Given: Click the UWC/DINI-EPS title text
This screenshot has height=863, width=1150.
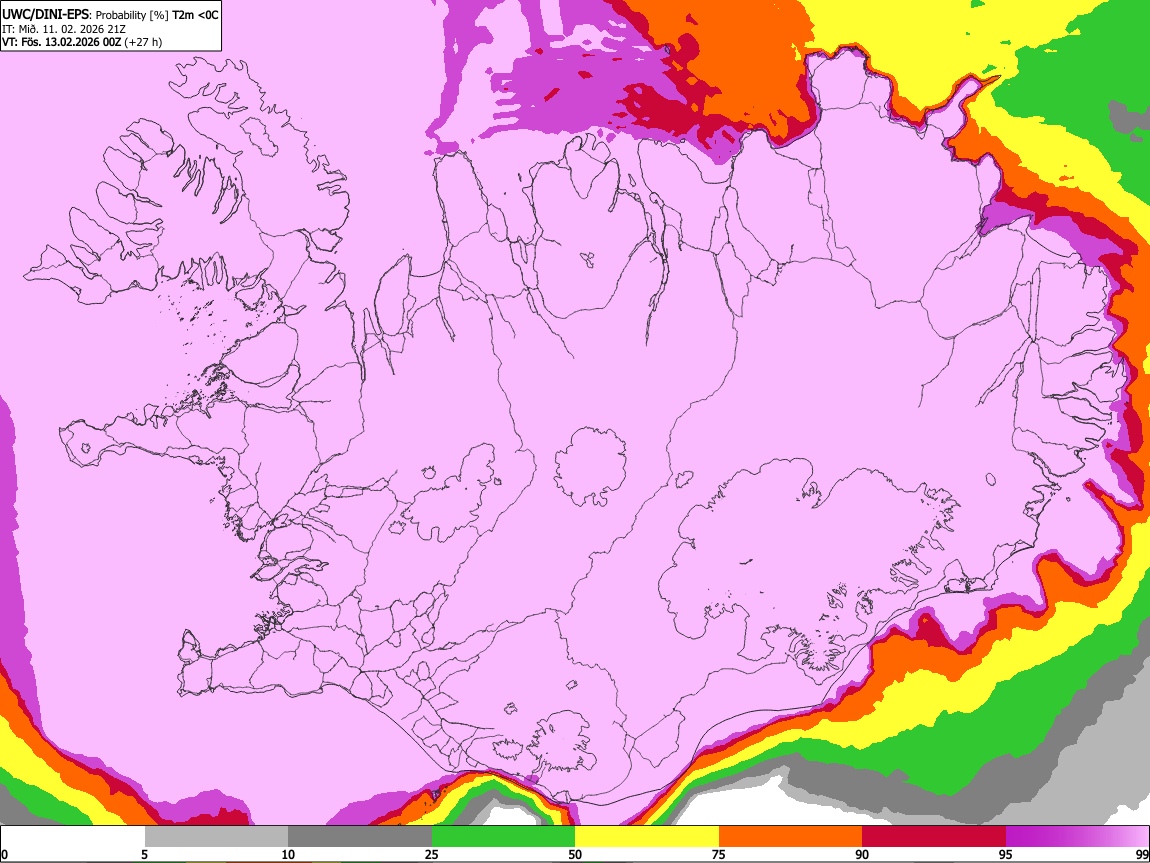Looking at the screenshot, I should pyautogui.click(x=45, y=15).
